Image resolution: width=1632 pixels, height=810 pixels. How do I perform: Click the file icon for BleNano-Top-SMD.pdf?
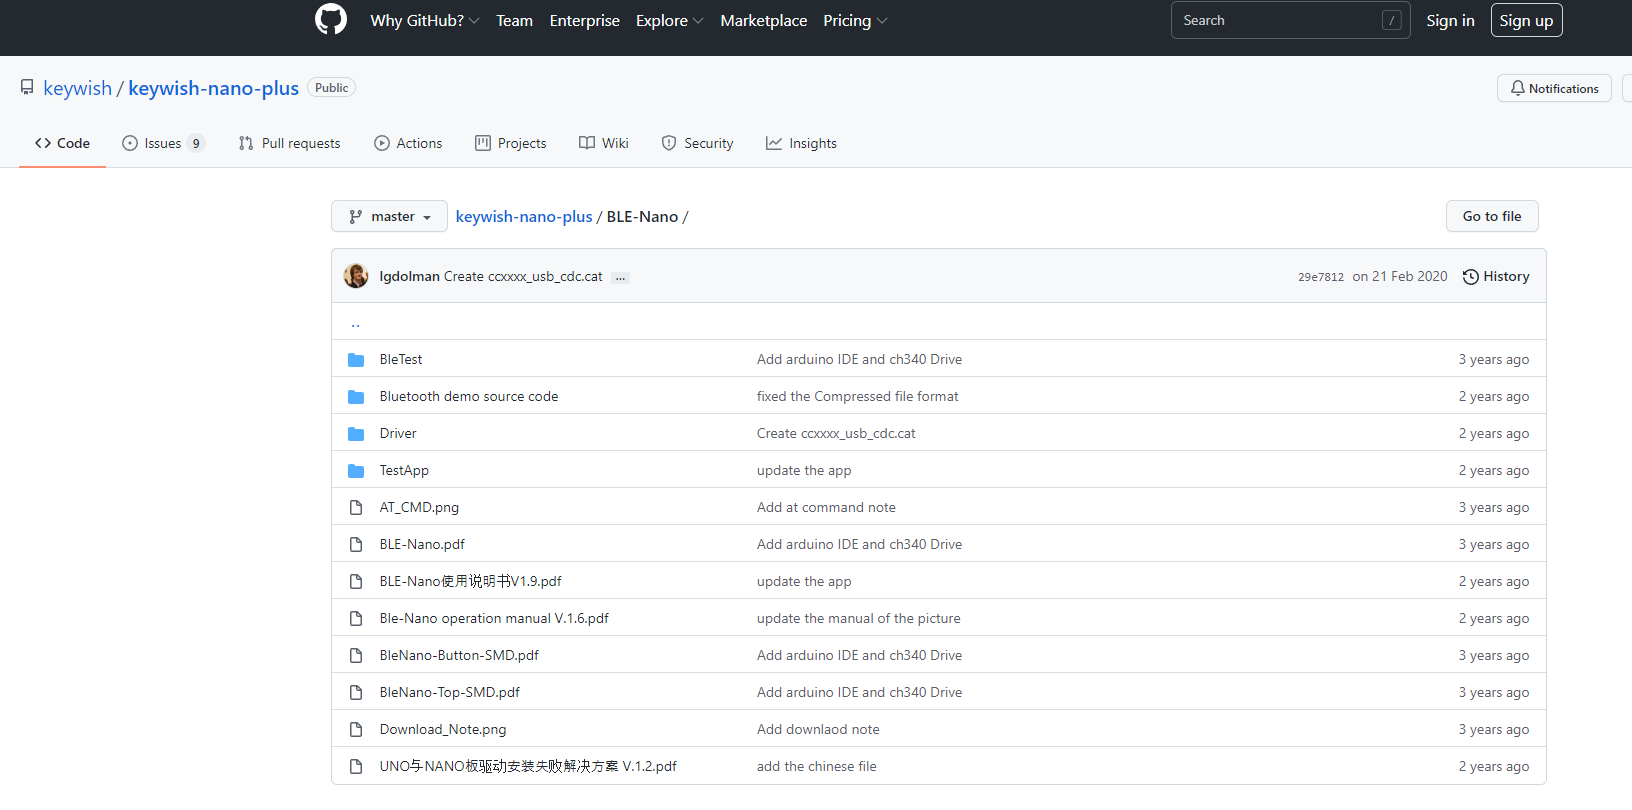pos(356,692)
